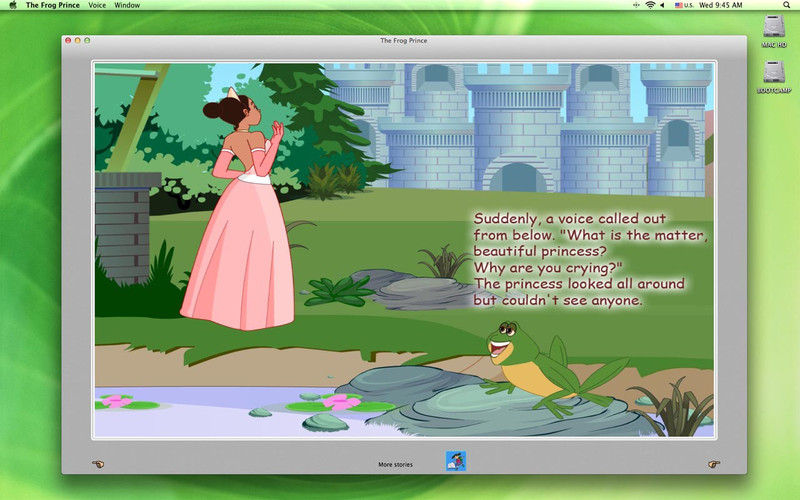Viewport: 800px width, 500px height.
Task: Minimize the window with yellow button
Action: point(78,40)
